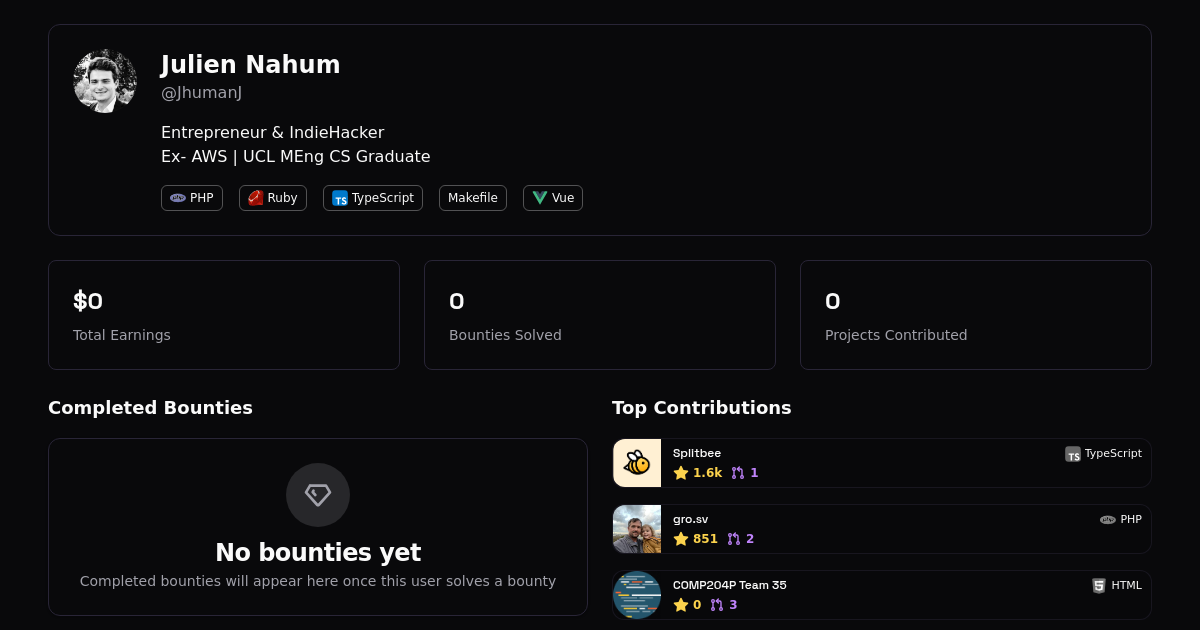Click the @JhumanJ username handle
The width and height of the screenshot is (1200, 630).
[201, 93]
